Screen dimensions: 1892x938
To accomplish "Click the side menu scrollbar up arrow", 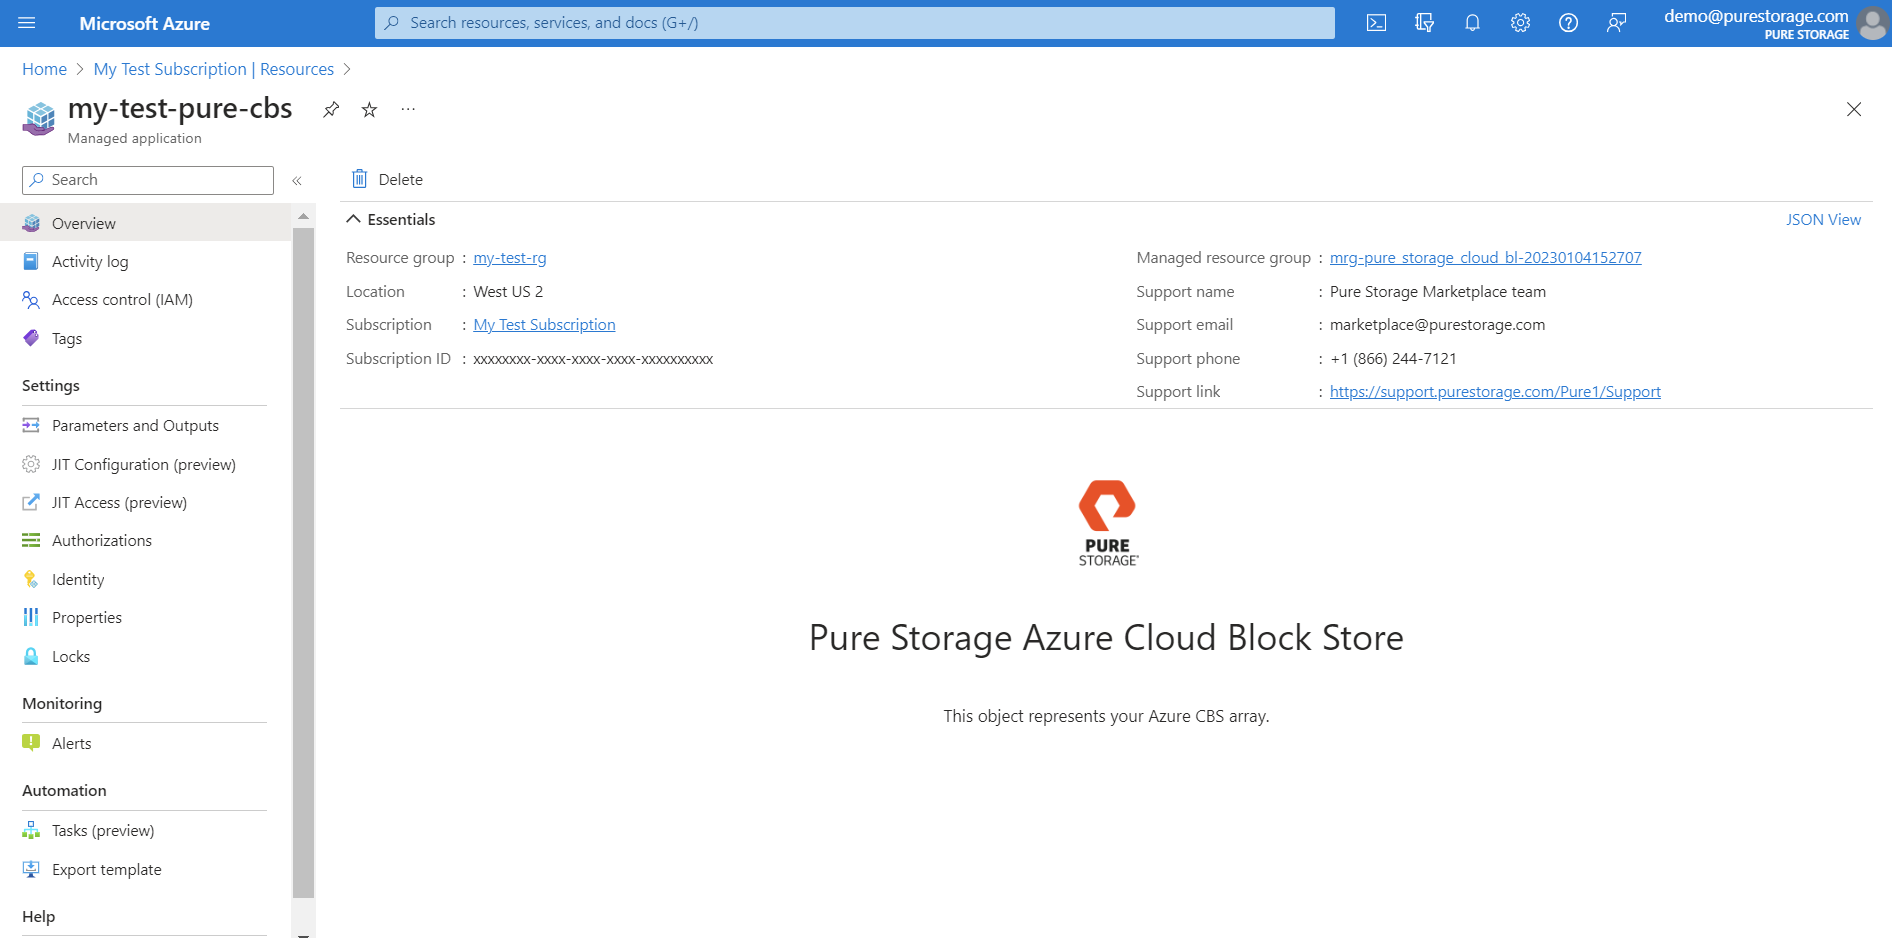I will pyautogui.click(x=303, y=216).
